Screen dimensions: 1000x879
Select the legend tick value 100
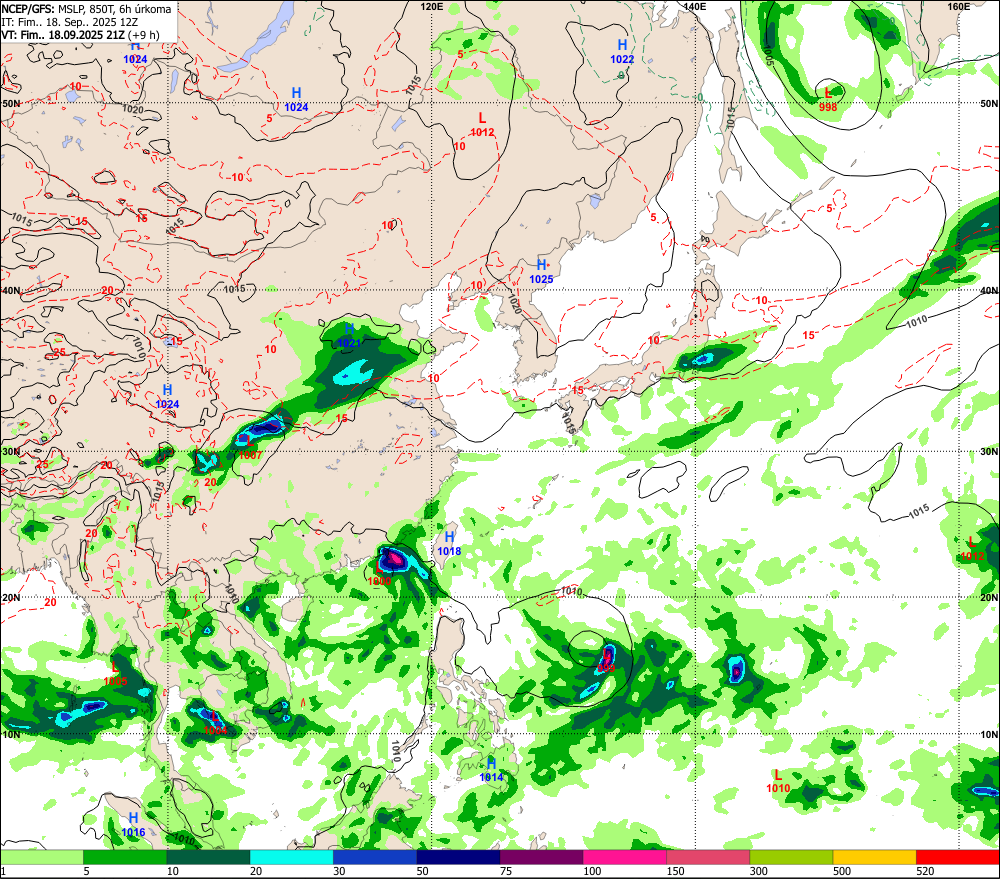[592, 871]
